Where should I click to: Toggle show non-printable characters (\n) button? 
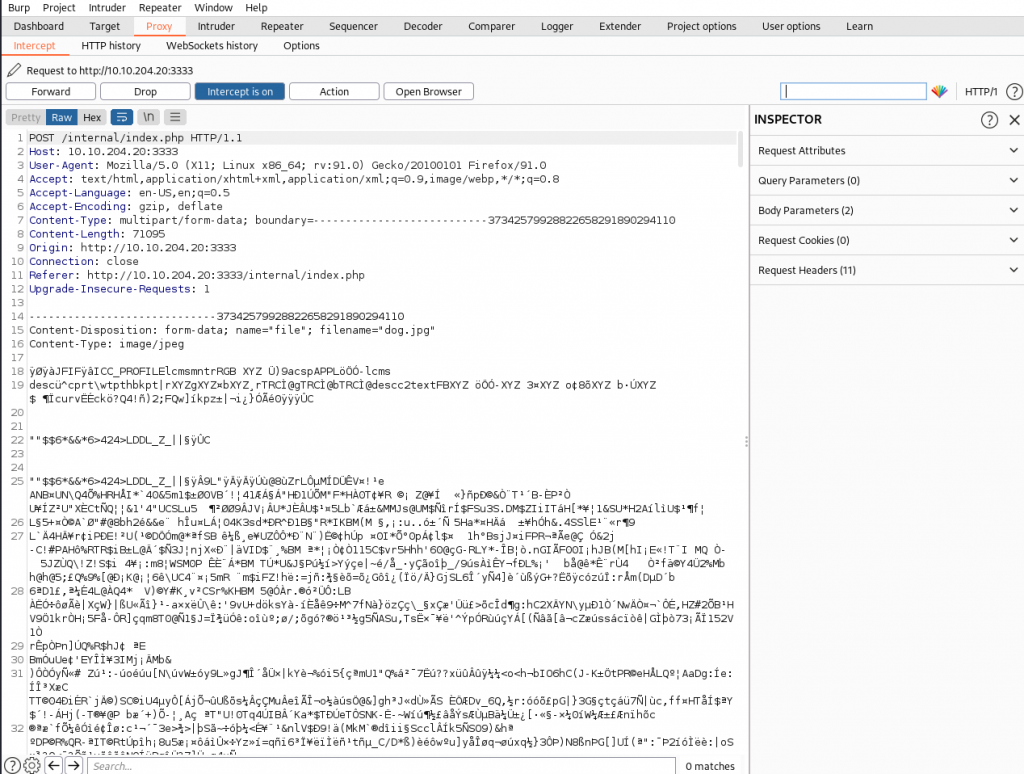click(x=149, y=117)
